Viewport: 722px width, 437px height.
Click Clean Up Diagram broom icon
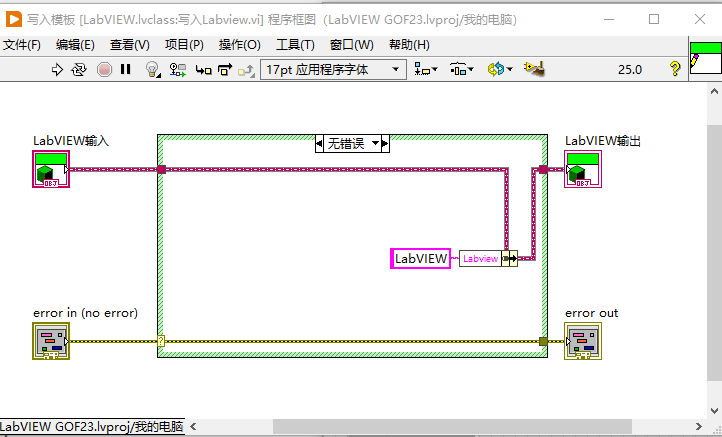pos(535,69)
